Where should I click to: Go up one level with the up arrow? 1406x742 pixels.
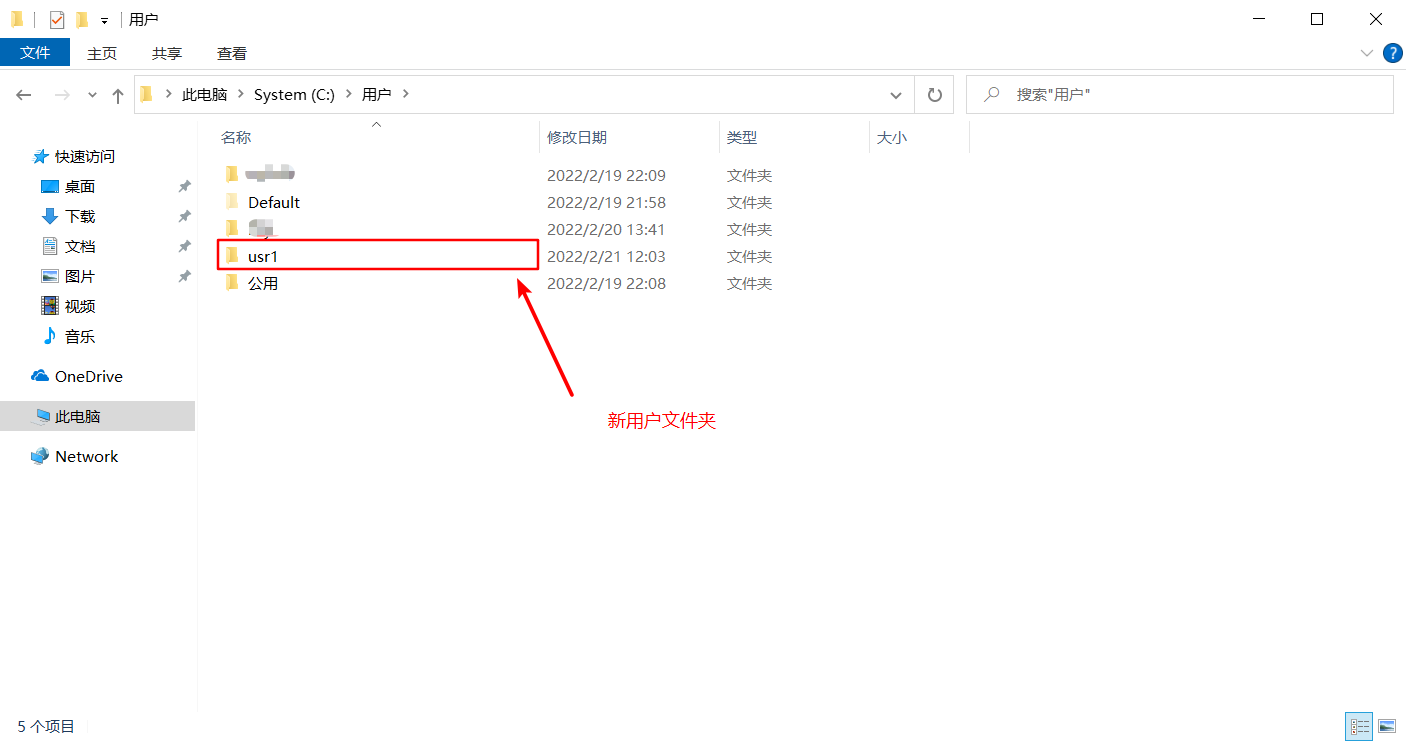tap(118, 95)
